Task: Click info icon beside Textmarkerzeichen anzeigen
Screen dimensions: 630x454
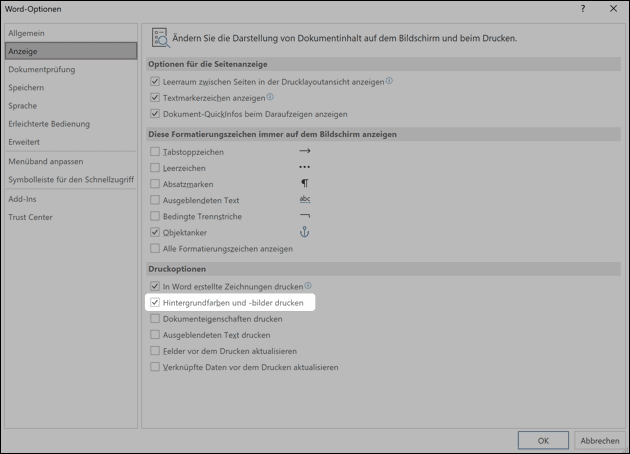Action: [270, 97]
